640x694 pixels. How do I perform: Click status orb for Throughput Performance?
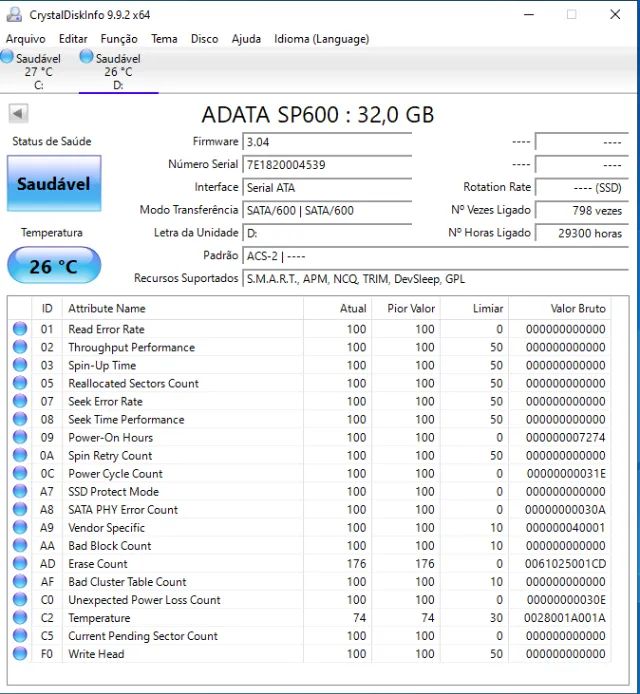(20, 347)
